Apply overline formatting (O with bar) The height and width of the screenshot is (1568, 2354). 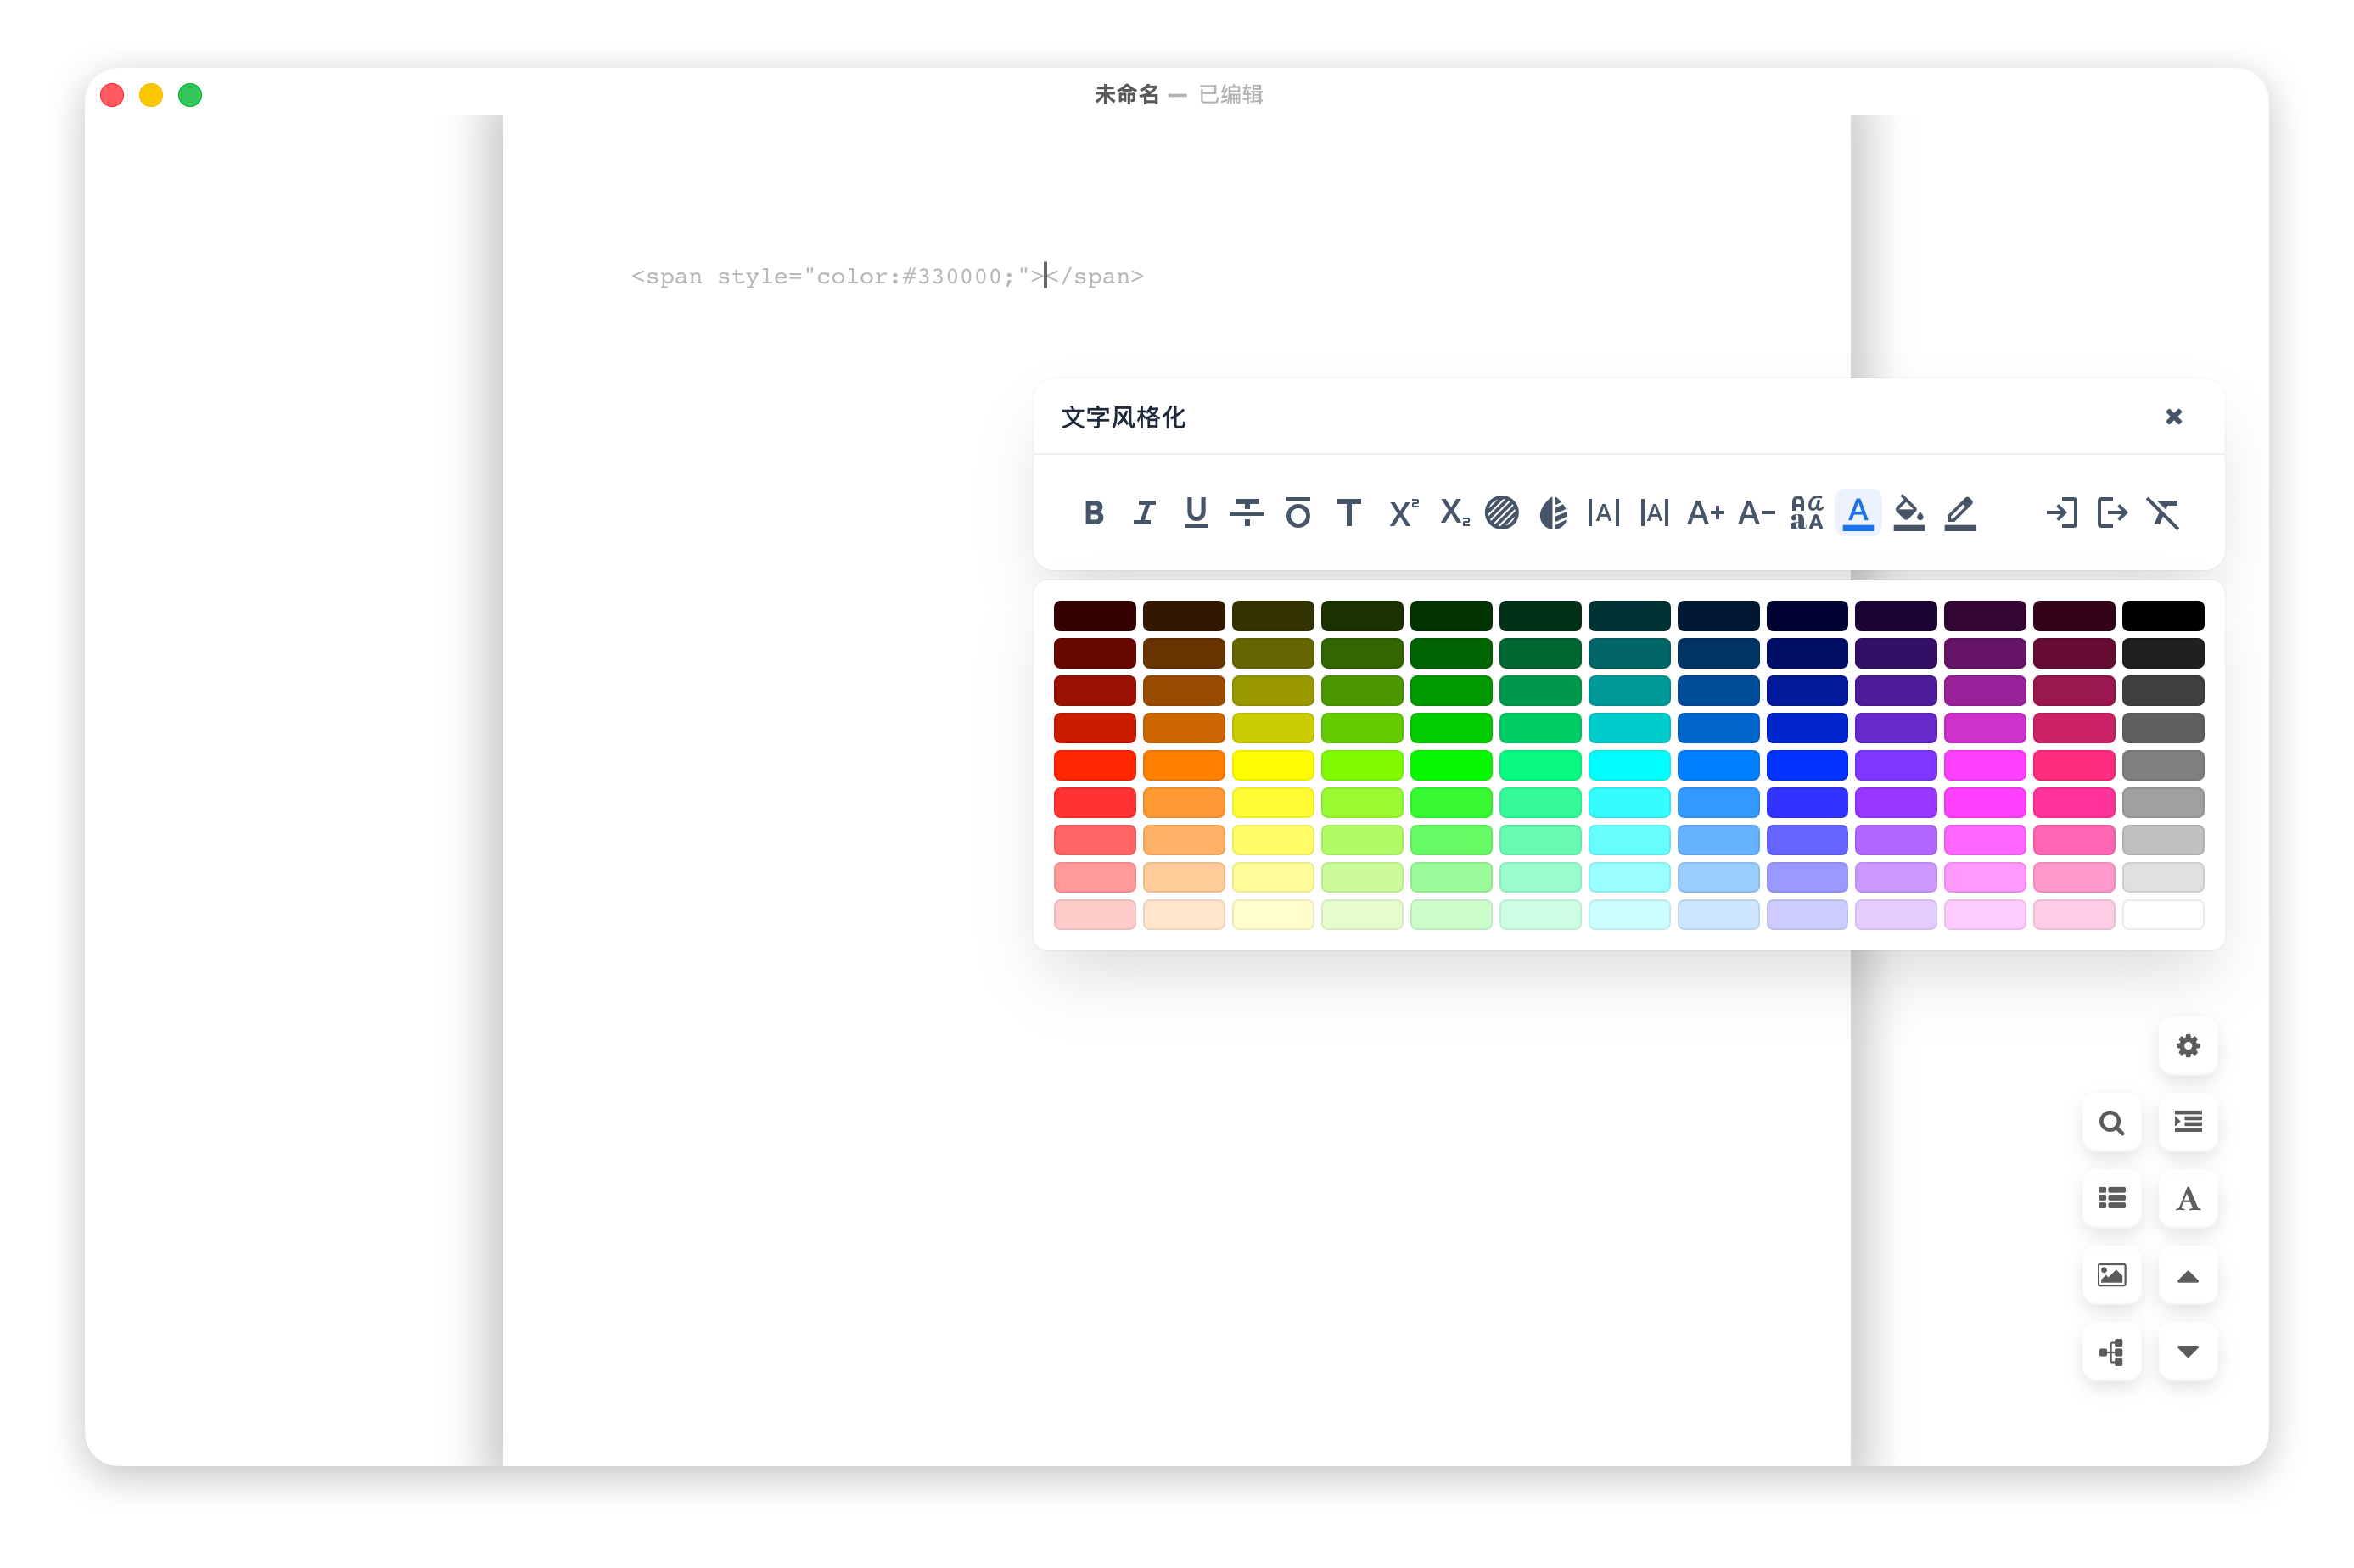pyautogui.click(x=1298, y=513)
